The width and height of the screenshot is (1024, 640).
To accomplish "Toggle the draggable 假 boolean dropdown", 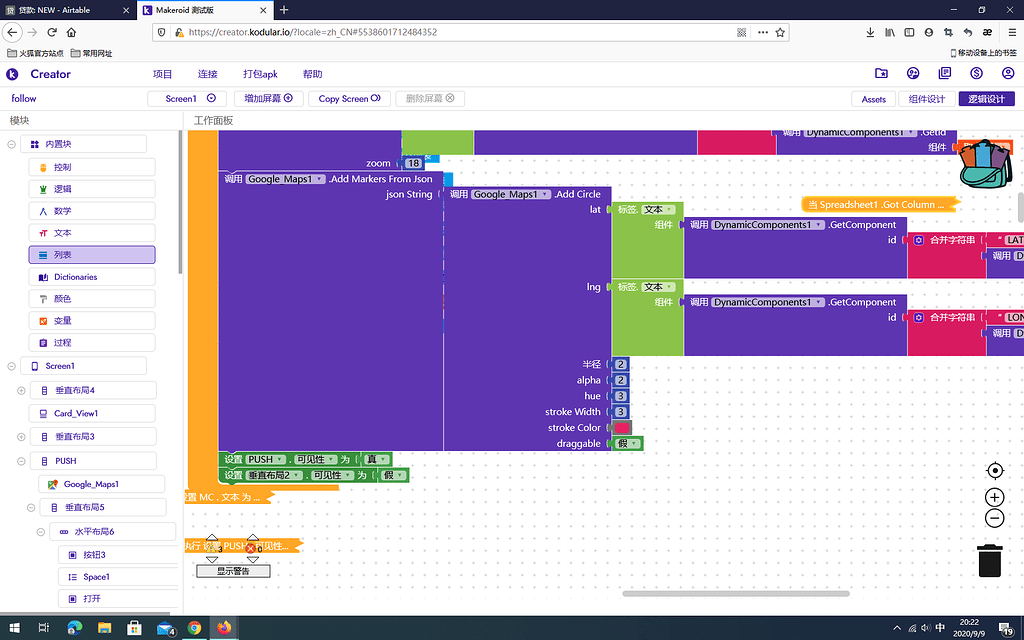I will (x=628, y=443).
